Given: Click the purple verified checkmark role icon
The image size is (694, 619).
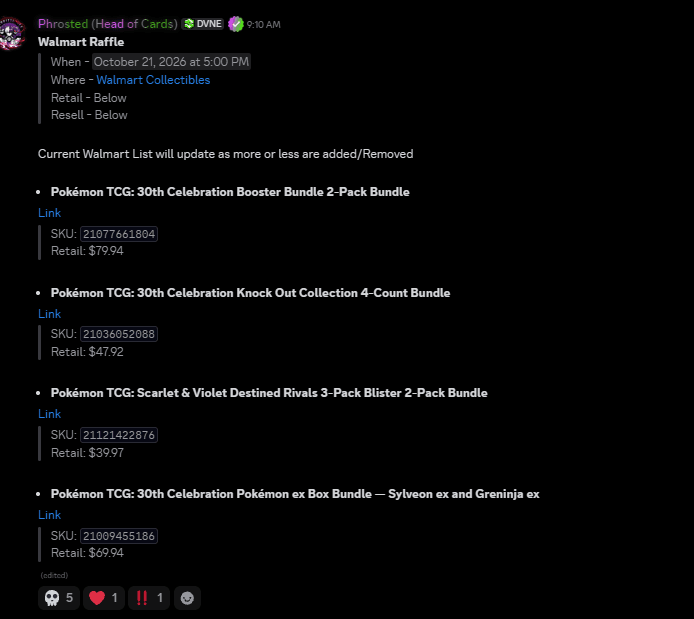Looking at the screenshot, I should click(235, 24).
